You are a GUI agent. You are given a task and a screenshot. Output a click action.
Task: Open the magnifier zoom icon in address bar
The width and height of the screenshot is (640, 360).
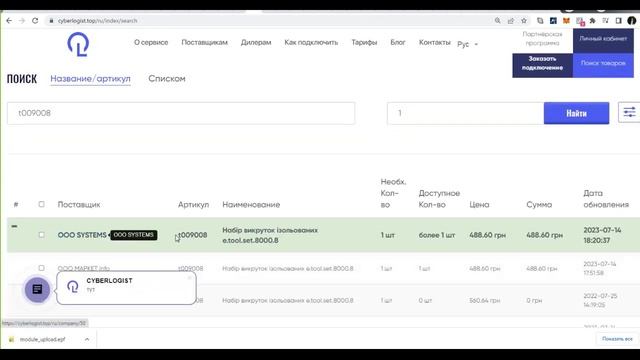coord(498,20)
